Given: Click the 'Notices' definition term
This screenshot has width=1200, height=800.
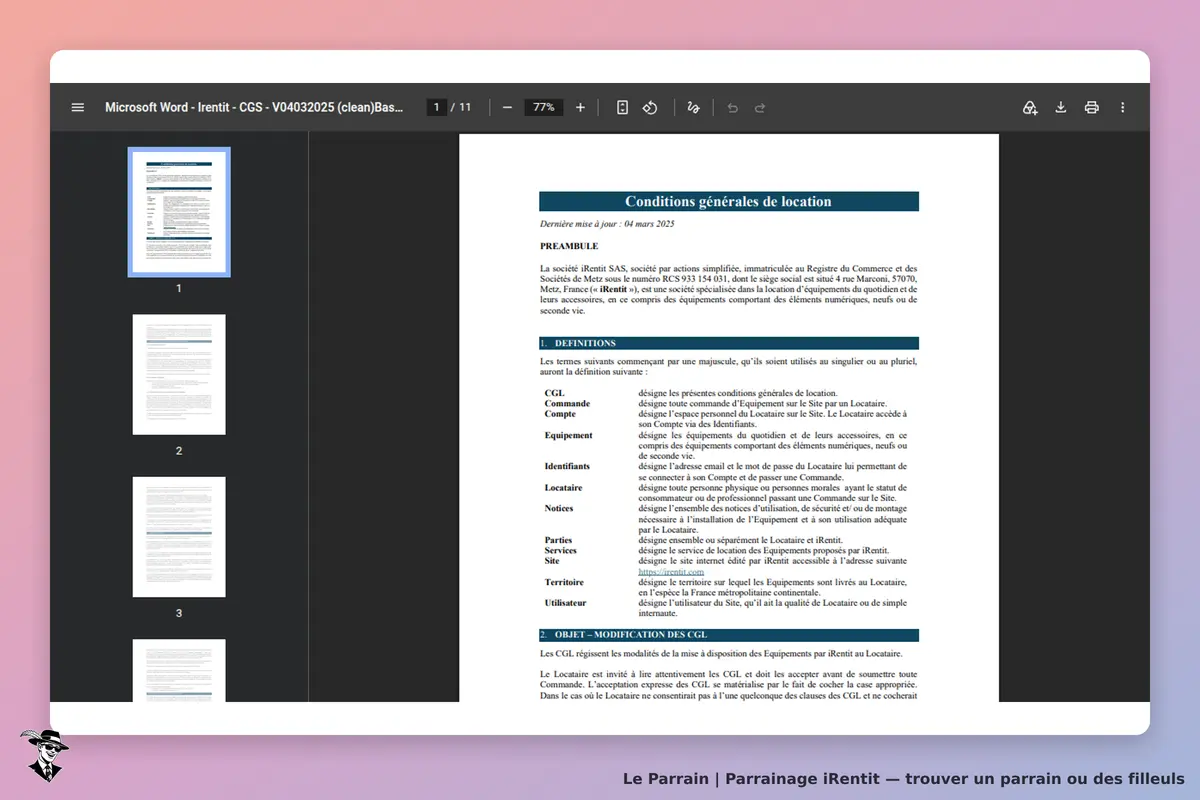Looking at the screenshot, I should pos(559,508).
